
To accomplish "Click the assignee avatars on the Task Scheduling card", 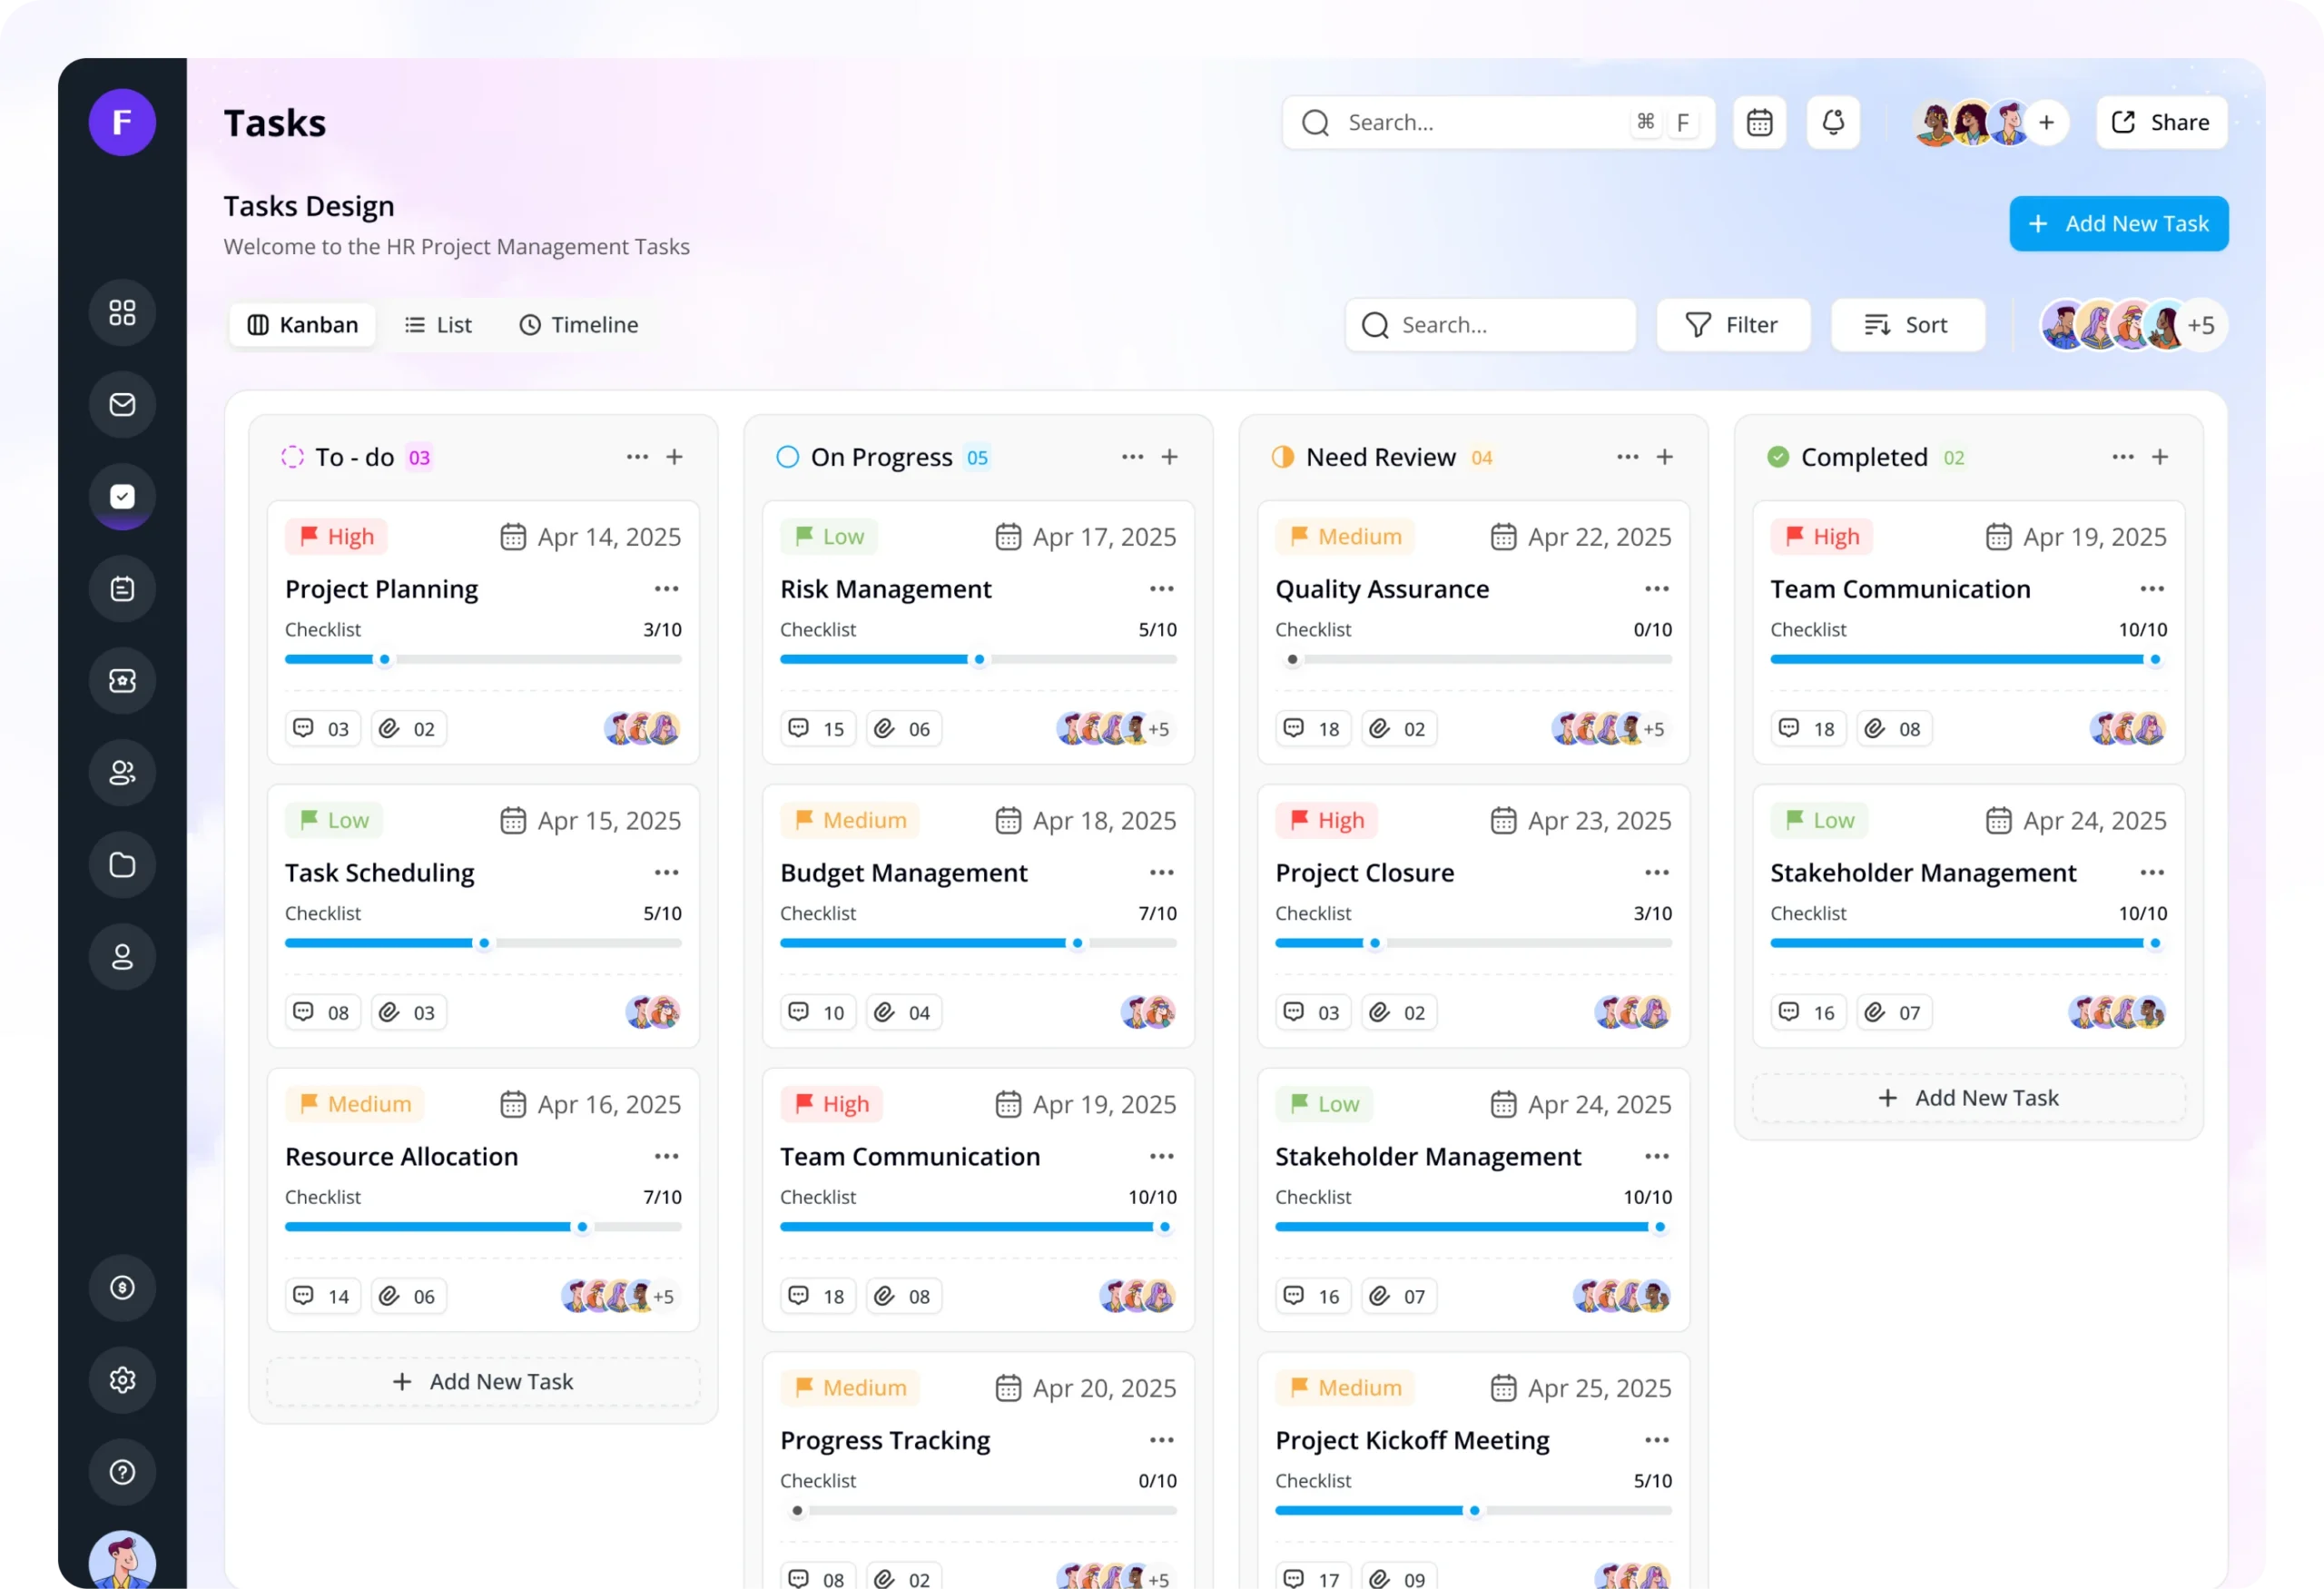I will (653, 1013).
